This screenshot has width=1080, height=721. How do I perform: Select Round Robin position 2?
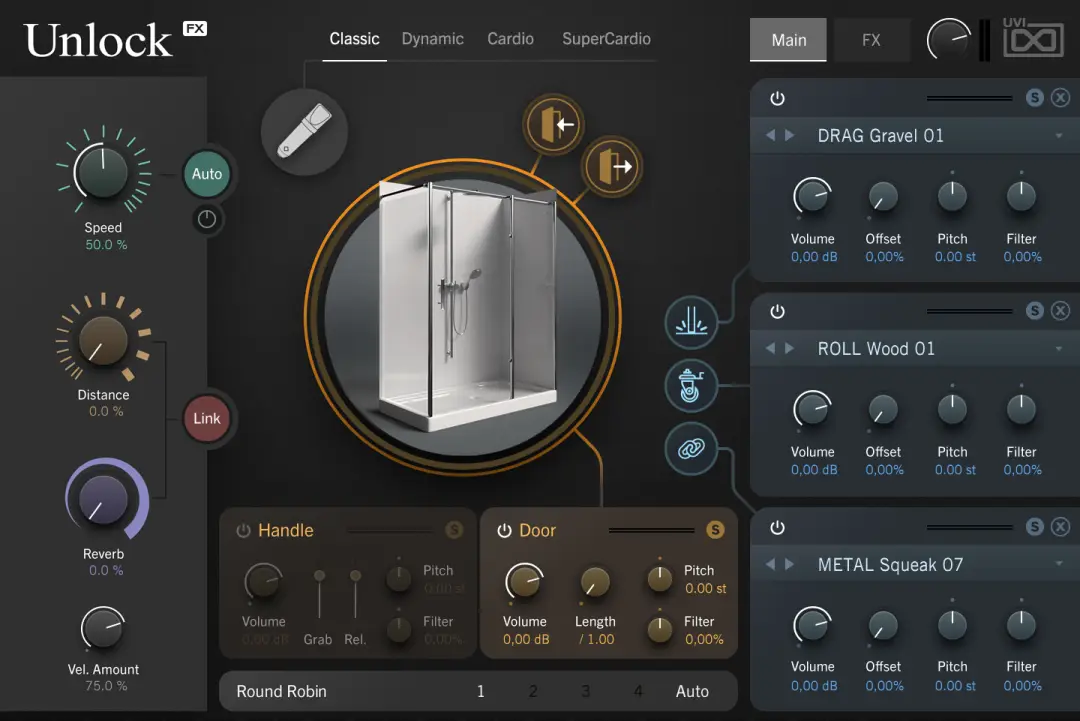click(532, 691)
